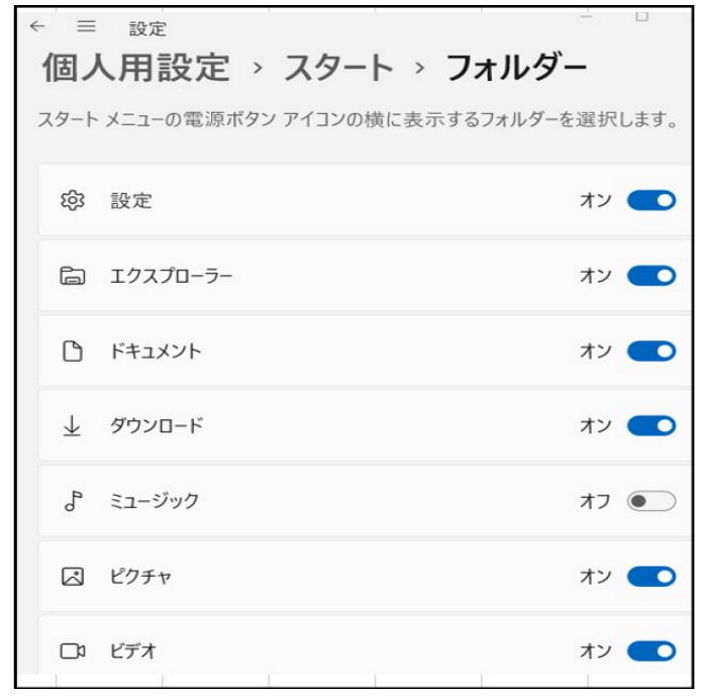
Task: Click the gear icon for 設定
Action: pyautogui.click(x=71, y=201)
